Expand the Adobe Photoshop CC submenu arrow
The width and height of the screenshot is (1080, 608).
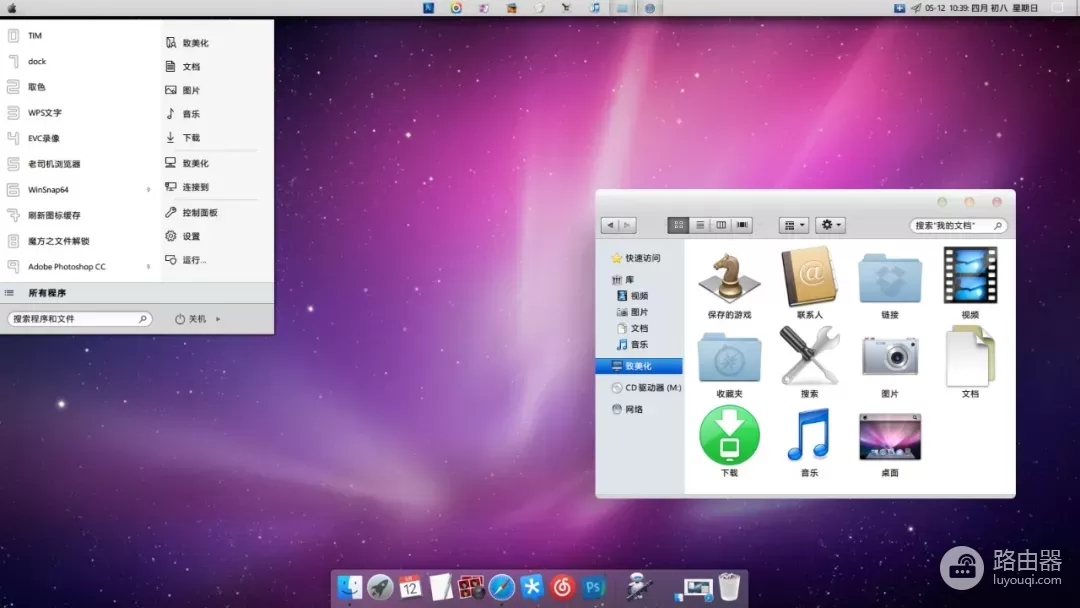pos(149,267)
